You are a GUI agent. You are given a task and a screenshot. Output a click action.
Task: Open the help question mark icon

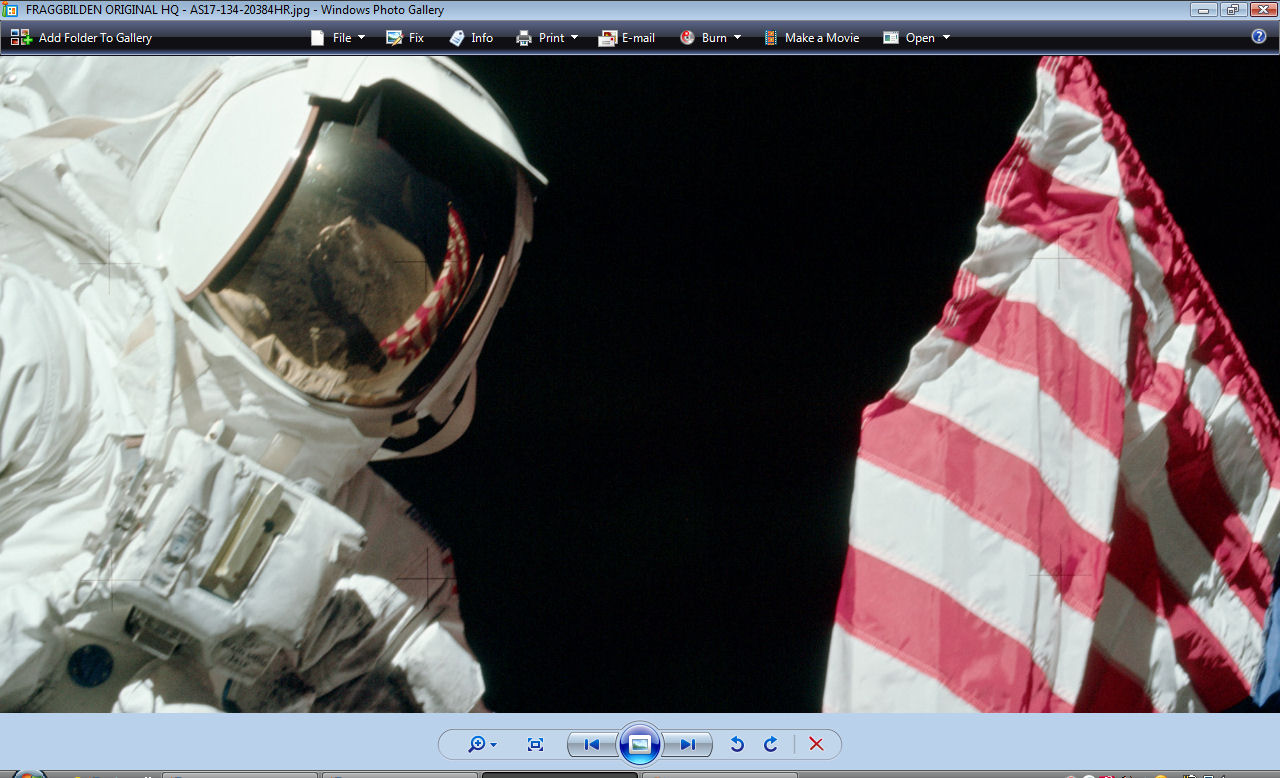click(x=1259, y=36)
